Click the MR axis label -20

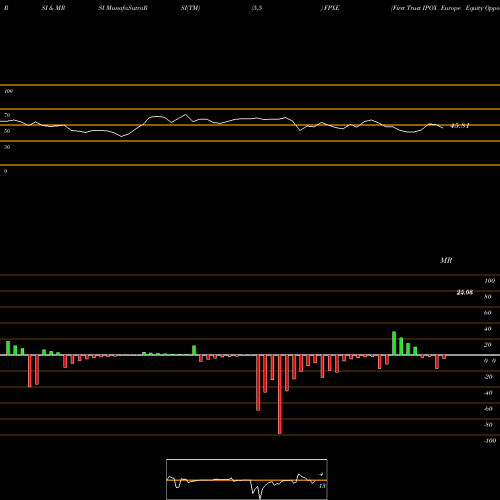[x=488, y=377]
